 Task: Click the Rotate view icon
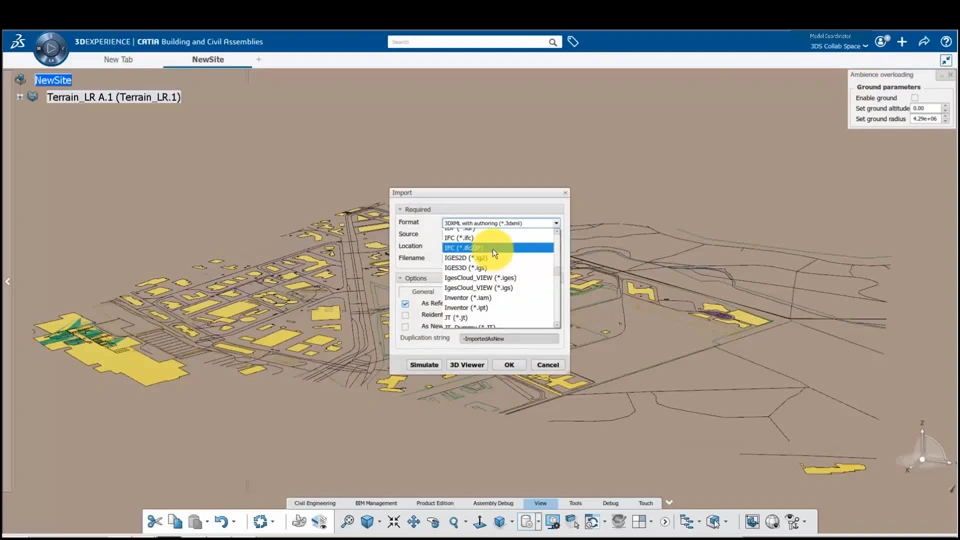[433, 522]
